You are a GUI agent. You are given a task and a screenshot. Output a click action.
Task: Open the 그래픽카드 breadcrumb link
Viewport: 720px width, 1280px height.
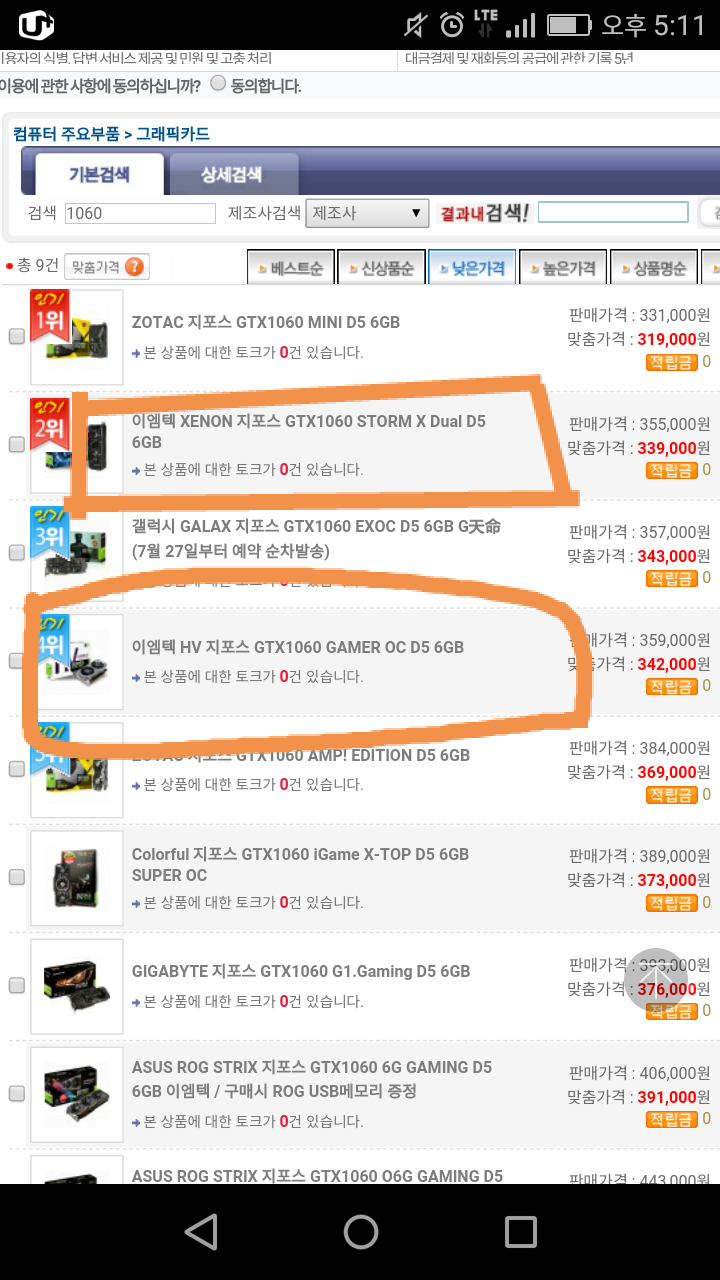pos(173,133)
